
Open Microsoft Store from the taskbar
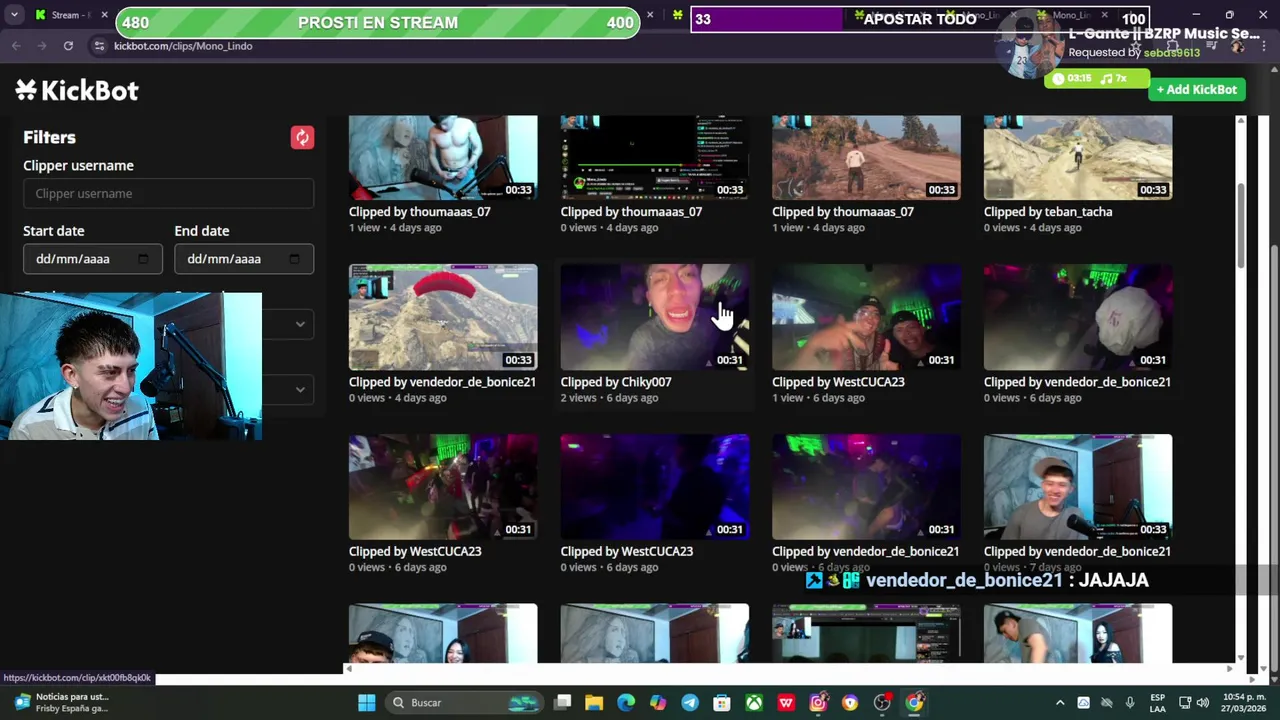(x=722, y=702)
